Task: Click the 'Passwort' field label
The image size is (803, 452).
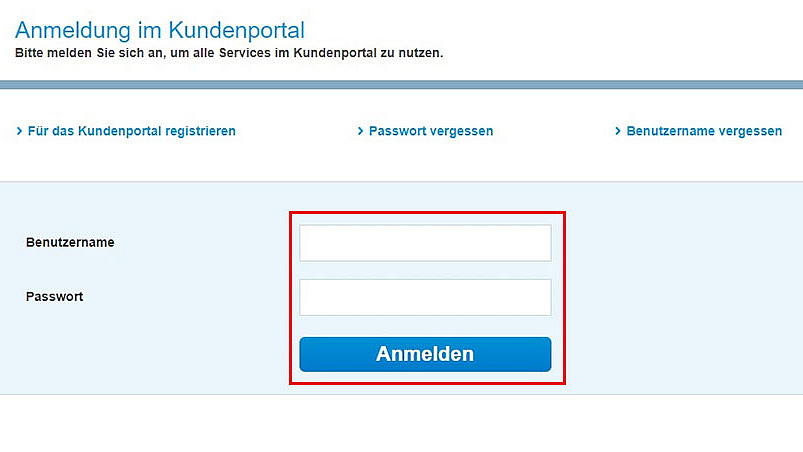Action: [x=56, y=297]
